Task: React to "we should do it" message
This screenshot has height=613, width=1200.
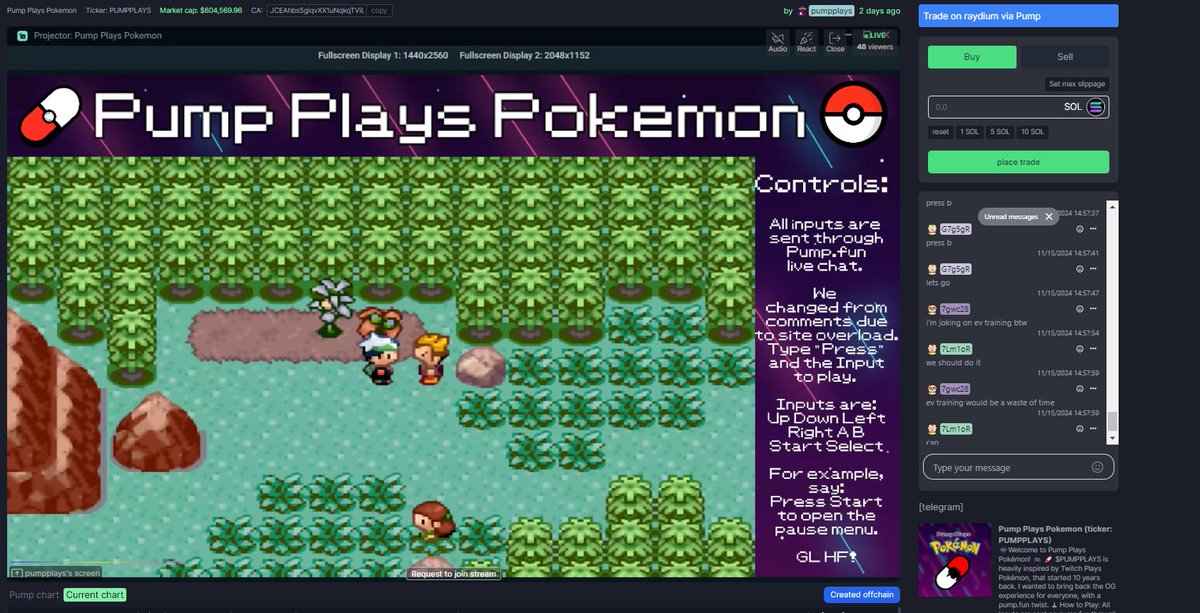Action: (x=1080, y=348)
